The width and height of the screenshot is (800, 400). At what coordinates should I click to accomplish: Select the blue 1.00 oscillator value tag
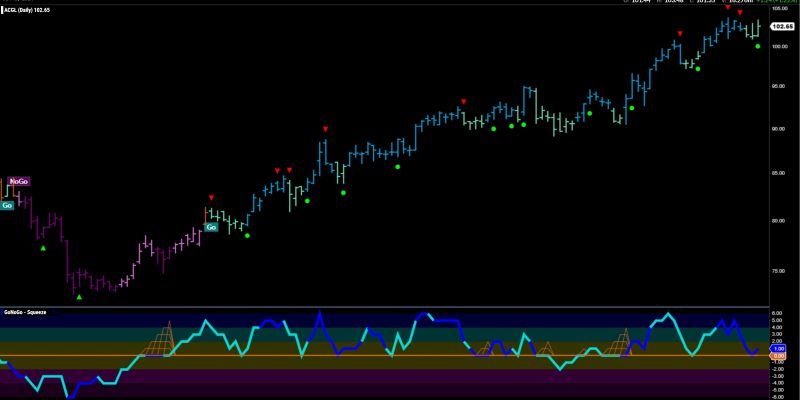(779, 348)
